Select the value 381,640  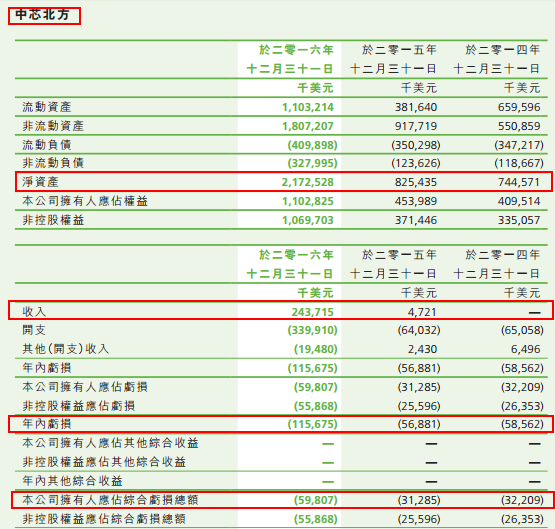(416, 107)
